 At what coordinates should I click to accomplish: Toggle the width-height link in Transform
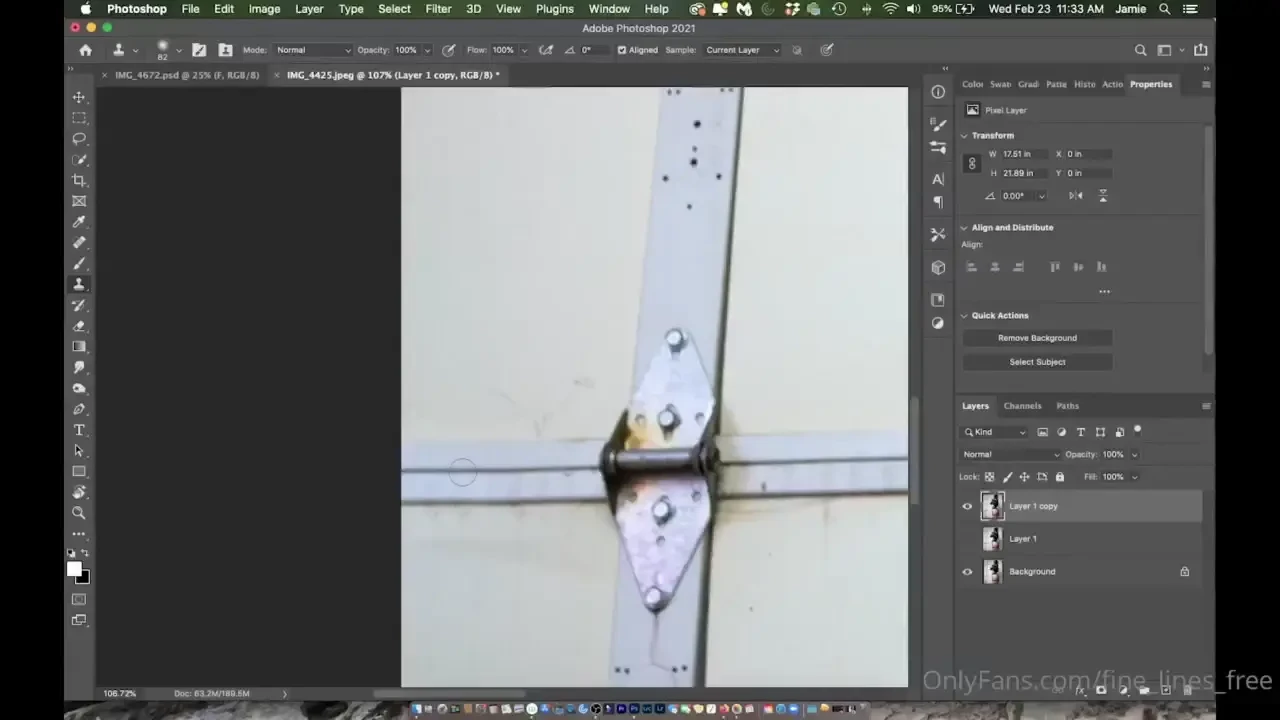click(971, 163)
